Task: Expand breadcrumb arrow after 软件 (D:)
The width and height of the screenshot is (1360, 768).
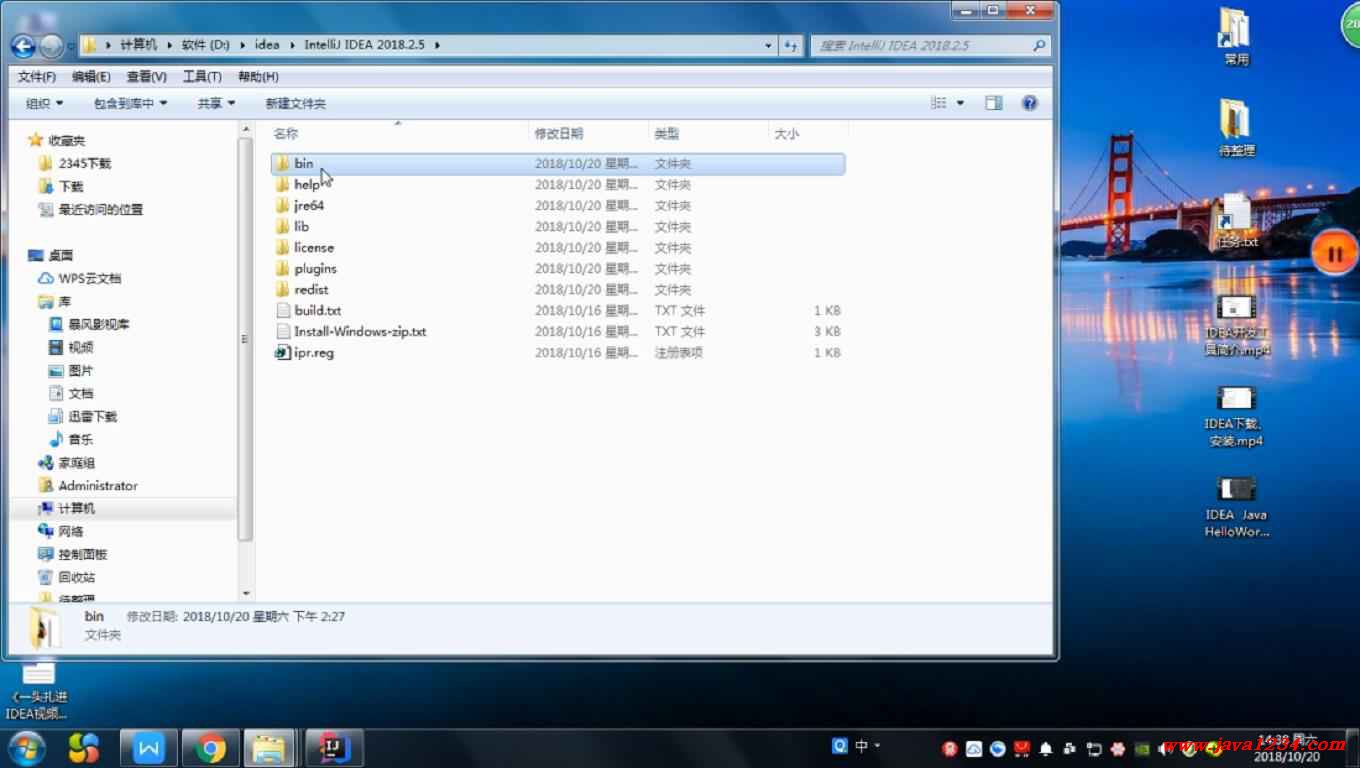Action: click(242, 45)
